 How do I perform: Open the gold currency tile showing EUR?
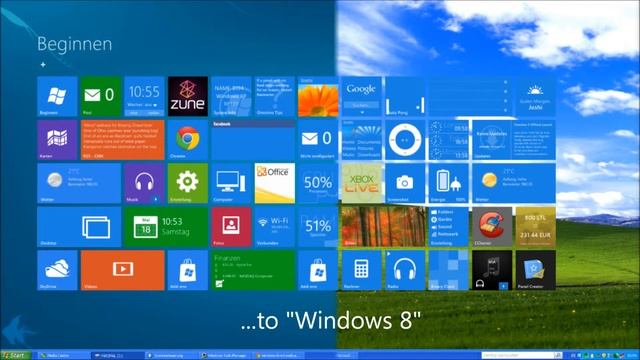(x=536, y=227)
